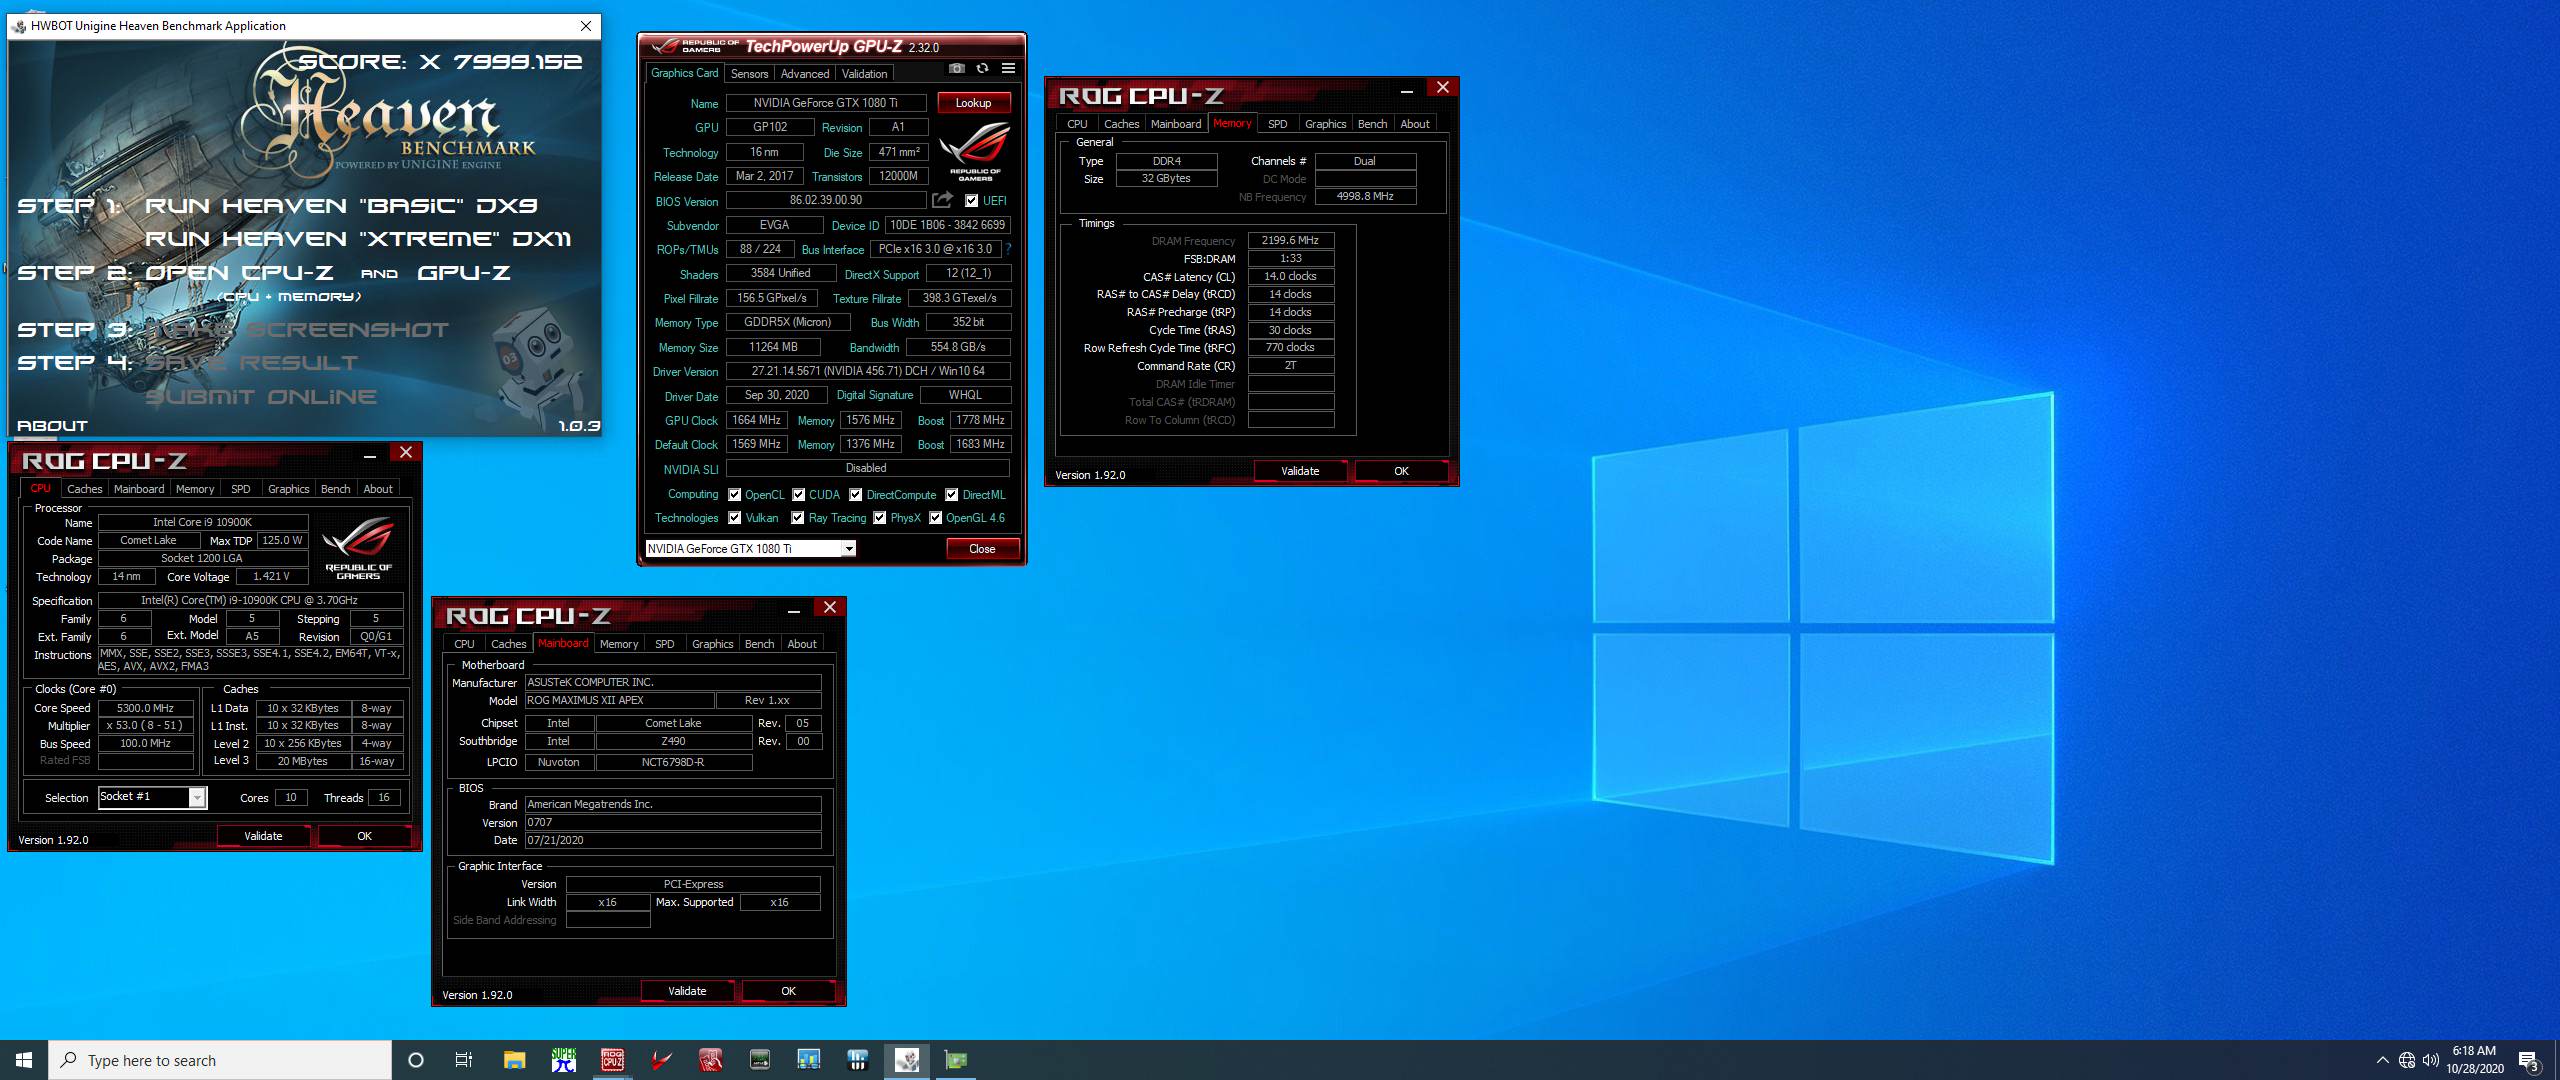This screenshot has height=1080, width=2560.
Task: Open File Explorer from the taskbar
Action: (x=514, y=1060)
